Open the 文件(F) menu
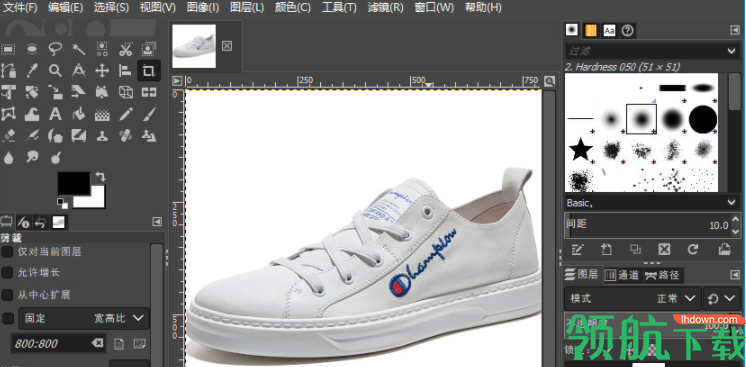 coord(20,8)
